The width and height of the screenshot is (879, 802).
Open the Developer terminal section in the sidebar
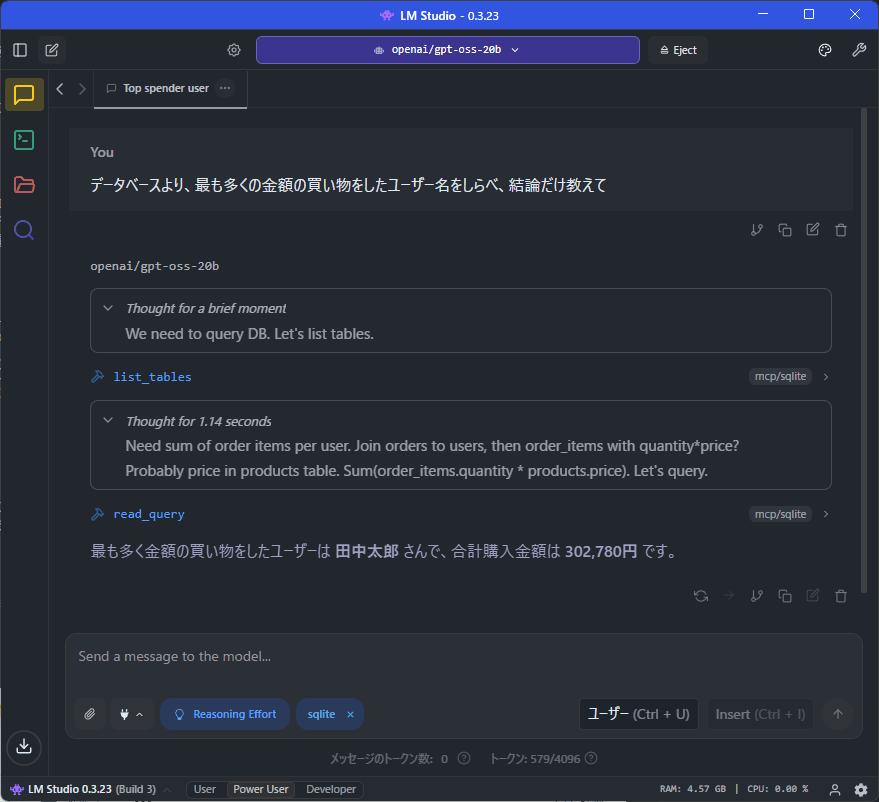click(x=24, y=140)
